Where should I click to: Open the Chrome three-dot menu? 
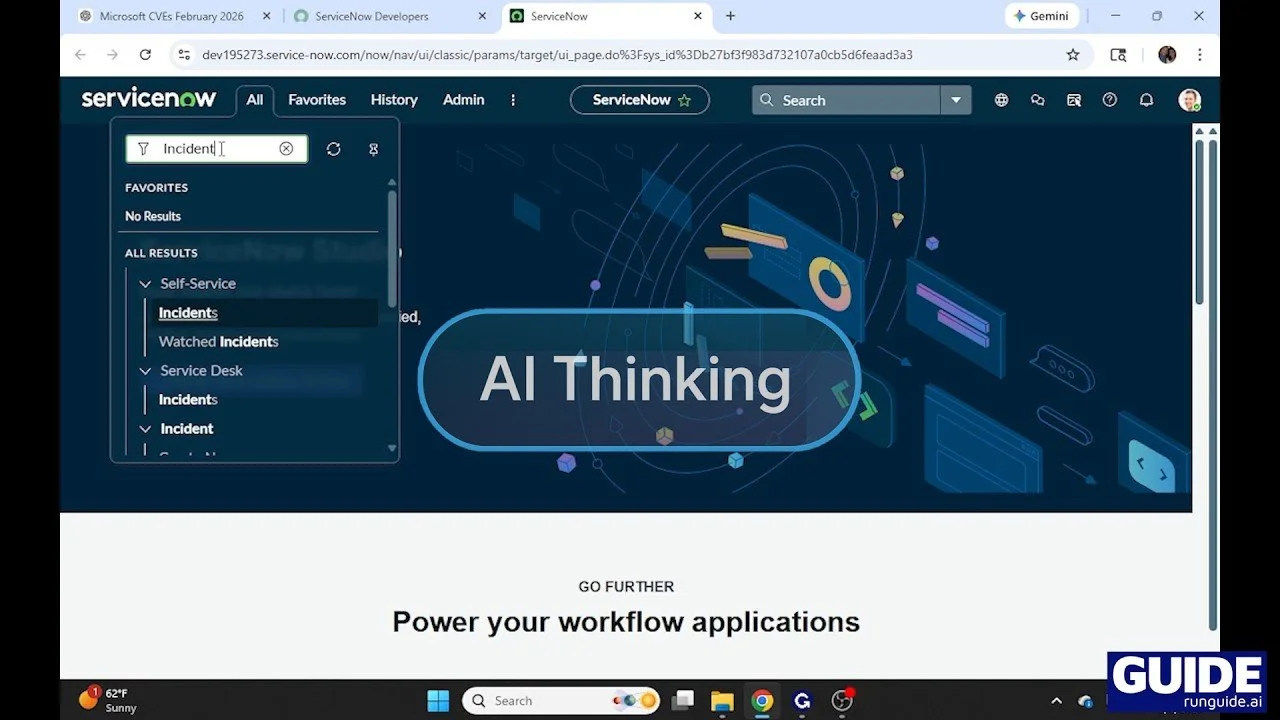[1200, 55]
